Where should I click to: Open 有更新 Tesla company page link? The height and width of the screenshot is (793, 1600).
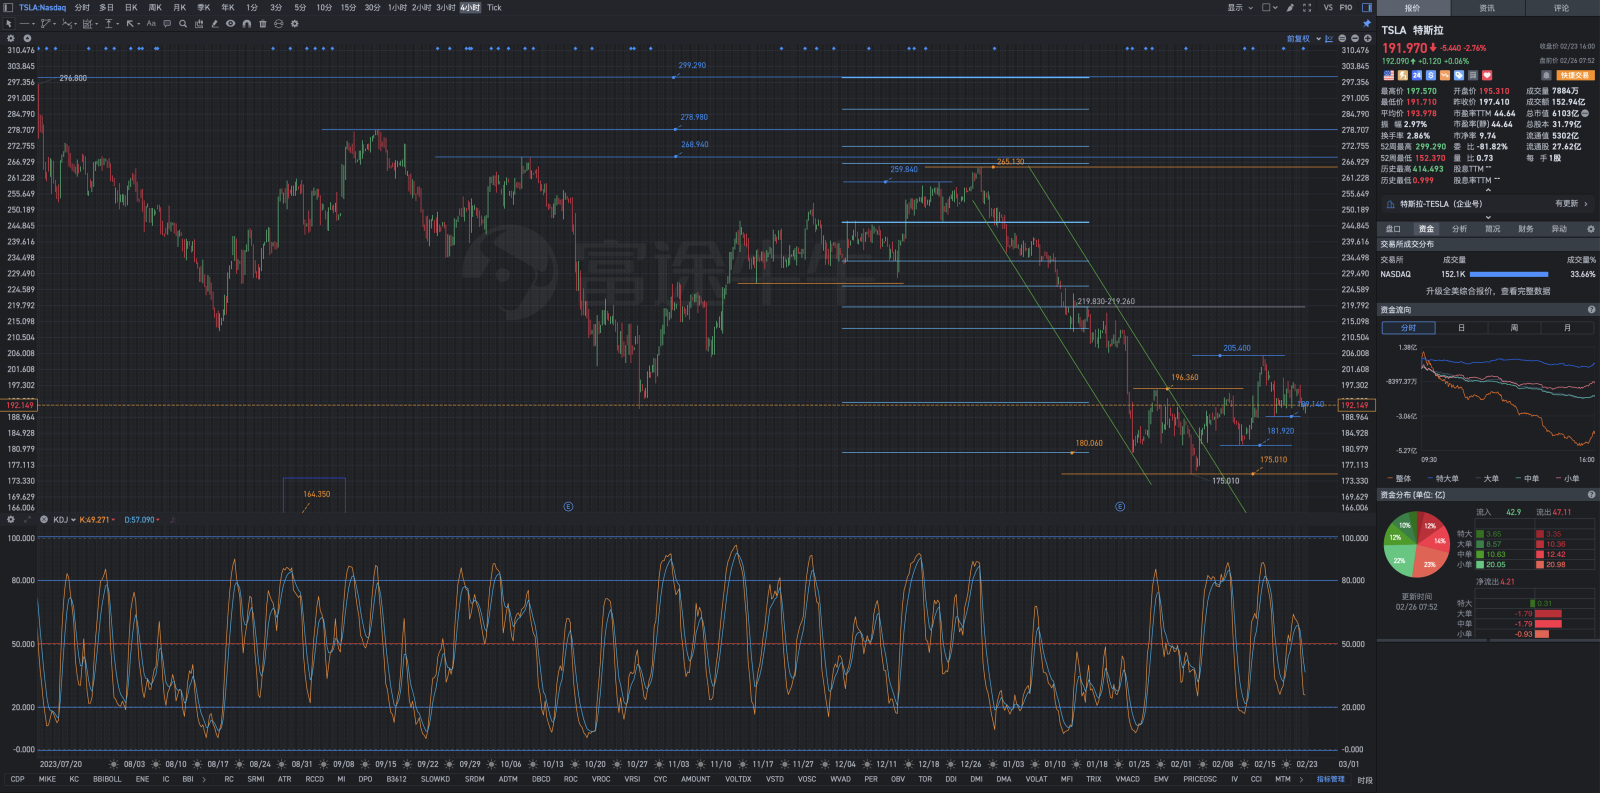(1571, 204)
